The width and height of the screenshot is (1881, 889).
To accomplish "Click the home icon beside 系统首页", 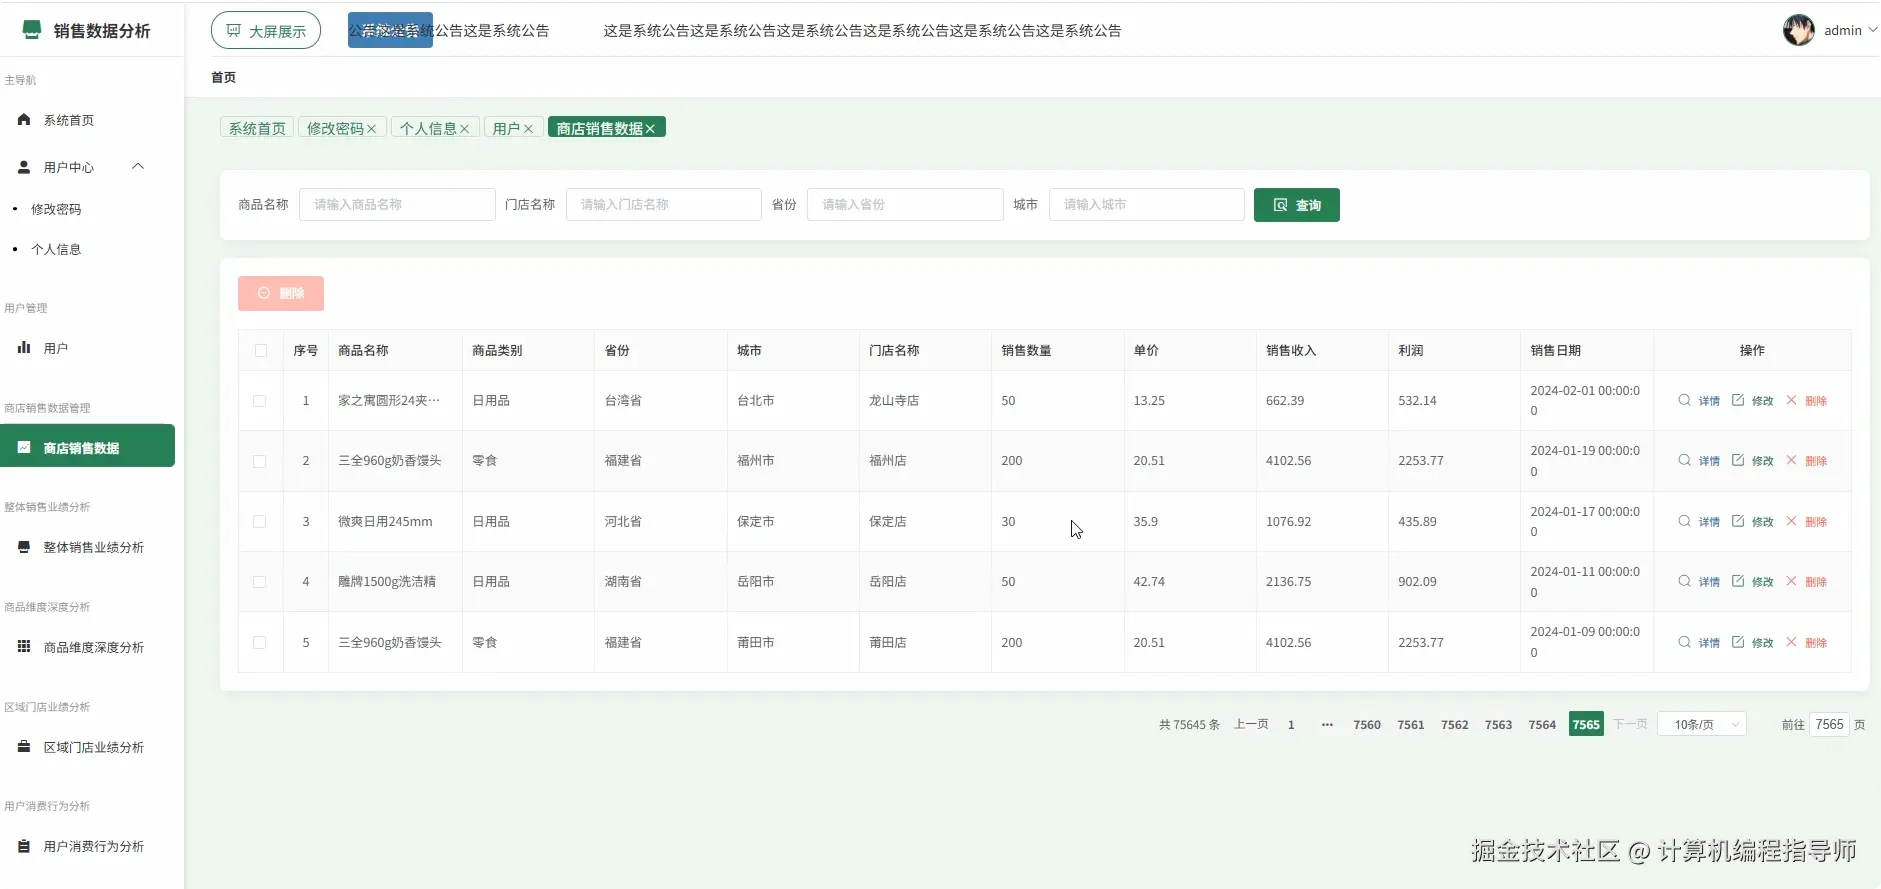I will click(24, 119).
